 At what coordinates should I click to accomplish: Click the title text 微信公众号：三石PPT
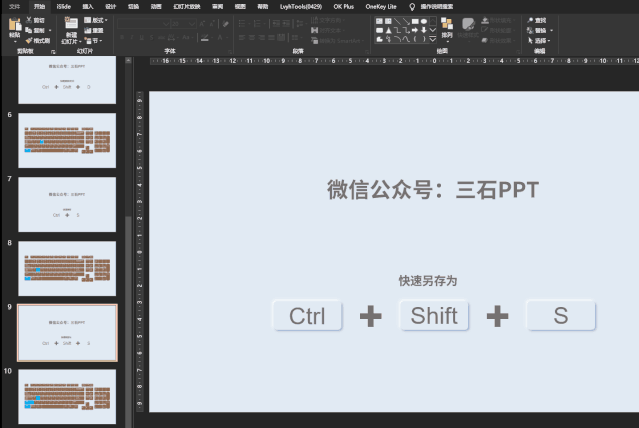coord(433,190)
